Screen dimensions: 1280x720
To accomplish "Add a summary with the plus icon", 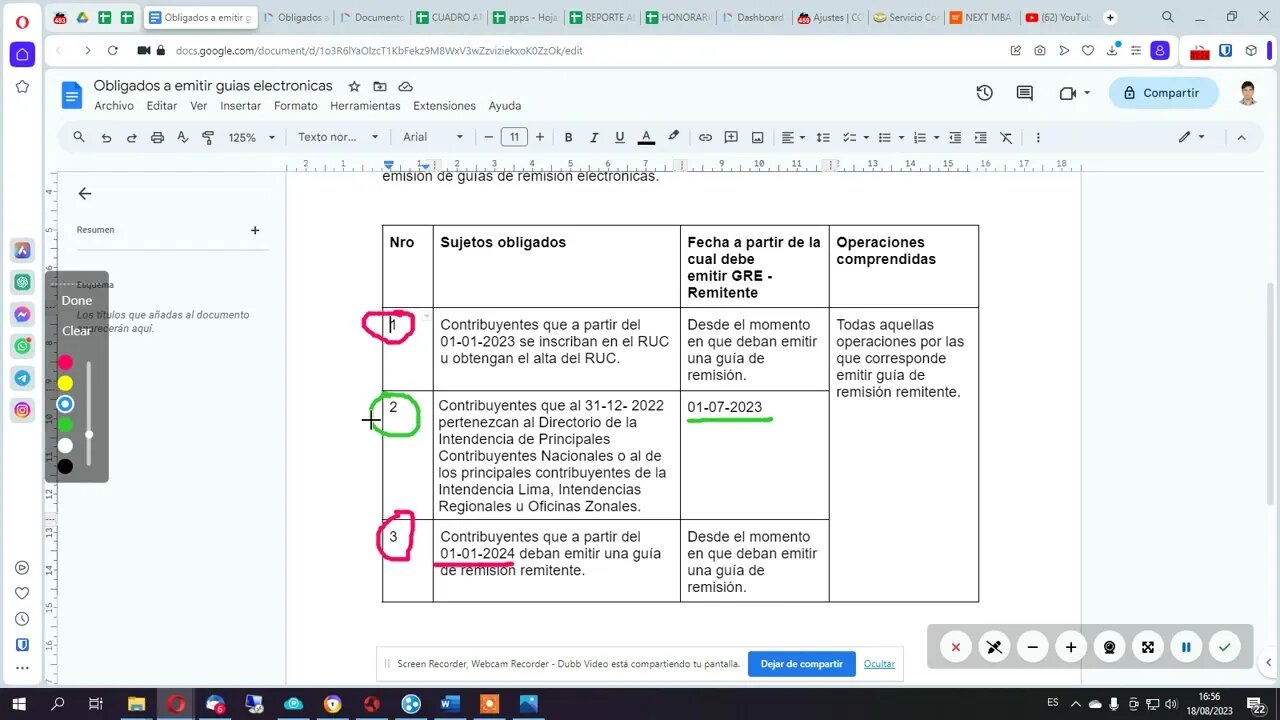I will pyautogui.click(x=255, y=230).
